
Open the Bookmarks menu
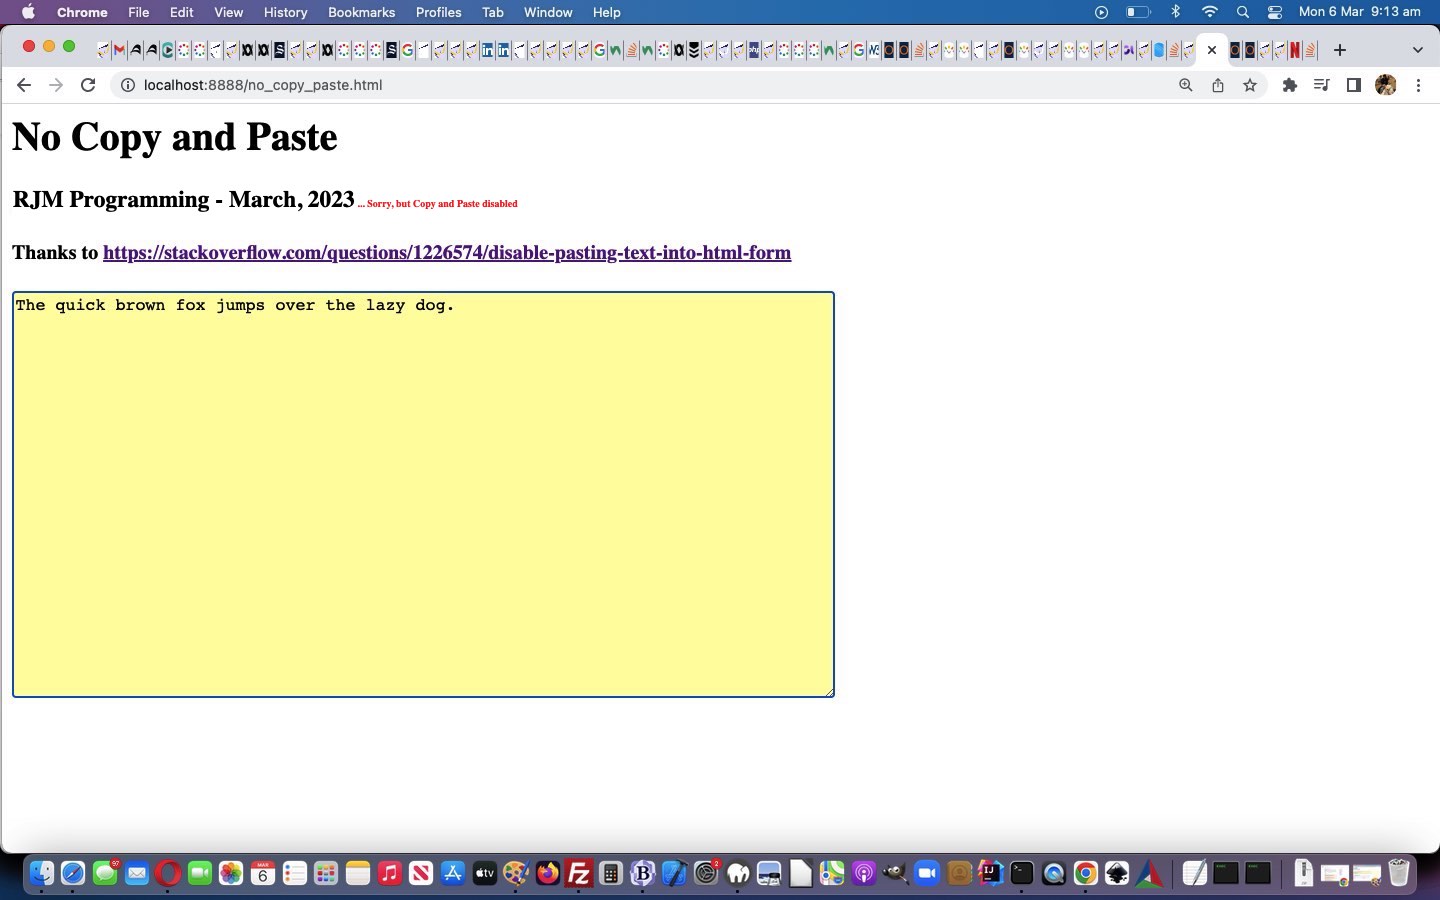click(361, 12)
